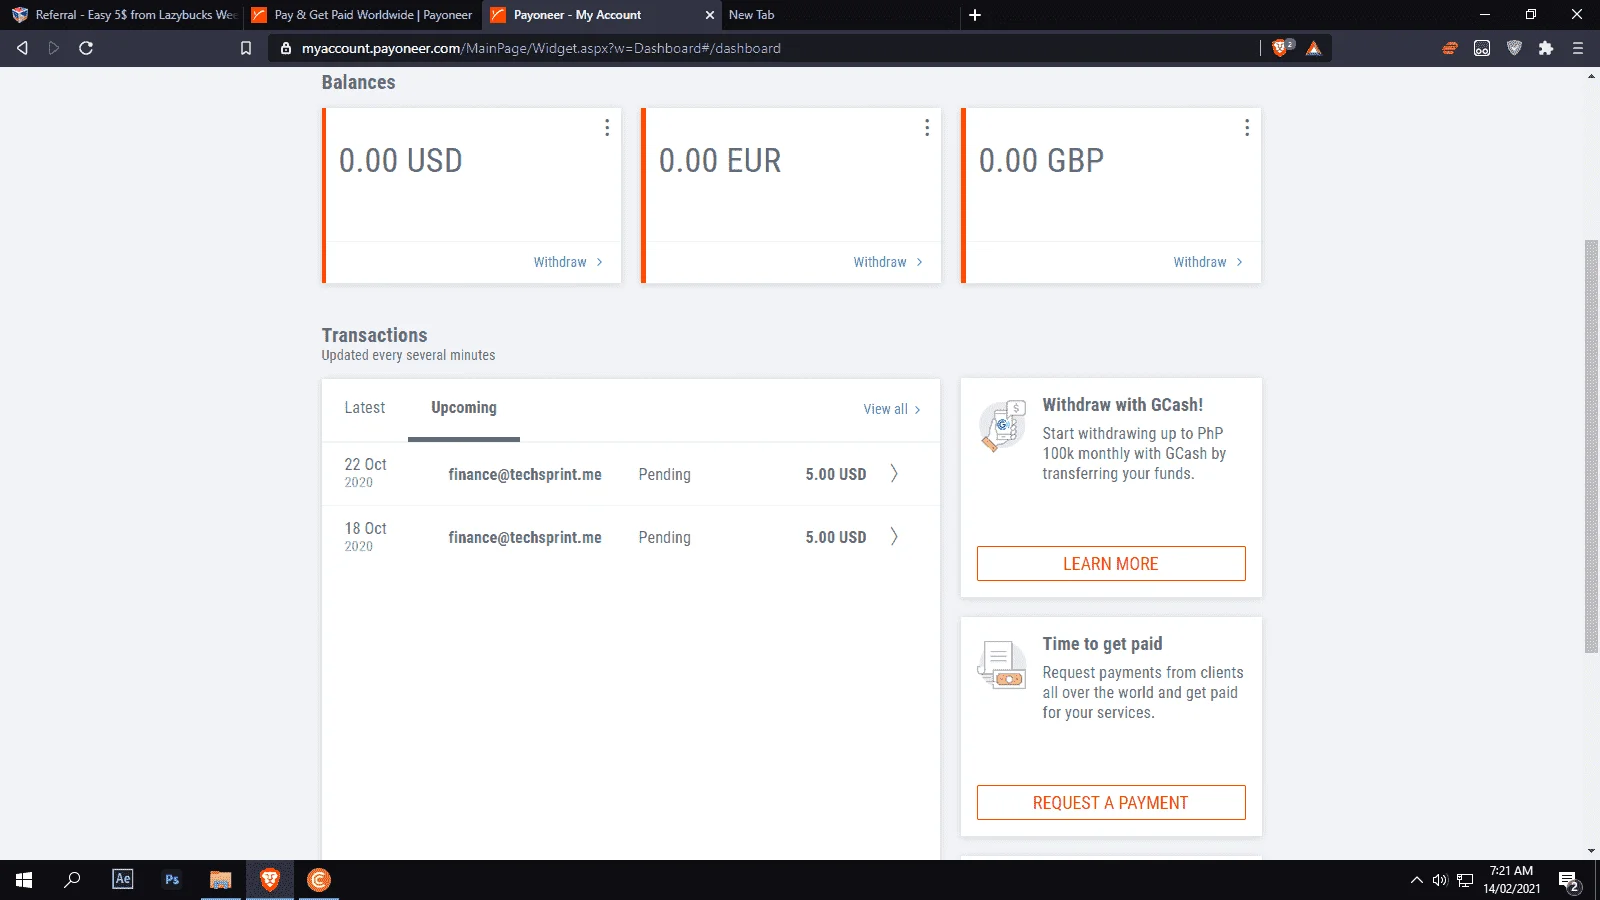
Task: Click scrollbar down arrow at bottom right
Action: click(x=1591, y=852)
